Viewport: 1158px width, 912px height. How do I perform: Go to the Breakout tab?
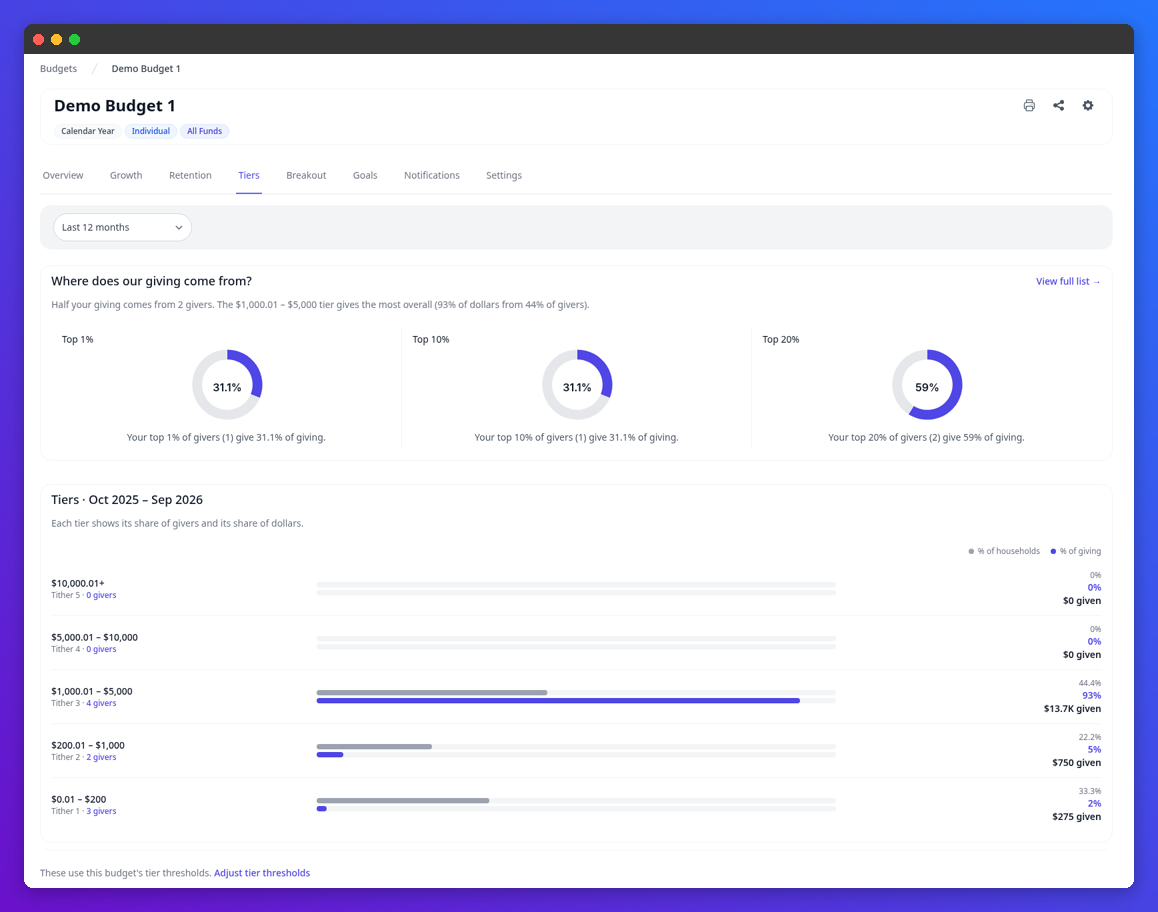306,176
